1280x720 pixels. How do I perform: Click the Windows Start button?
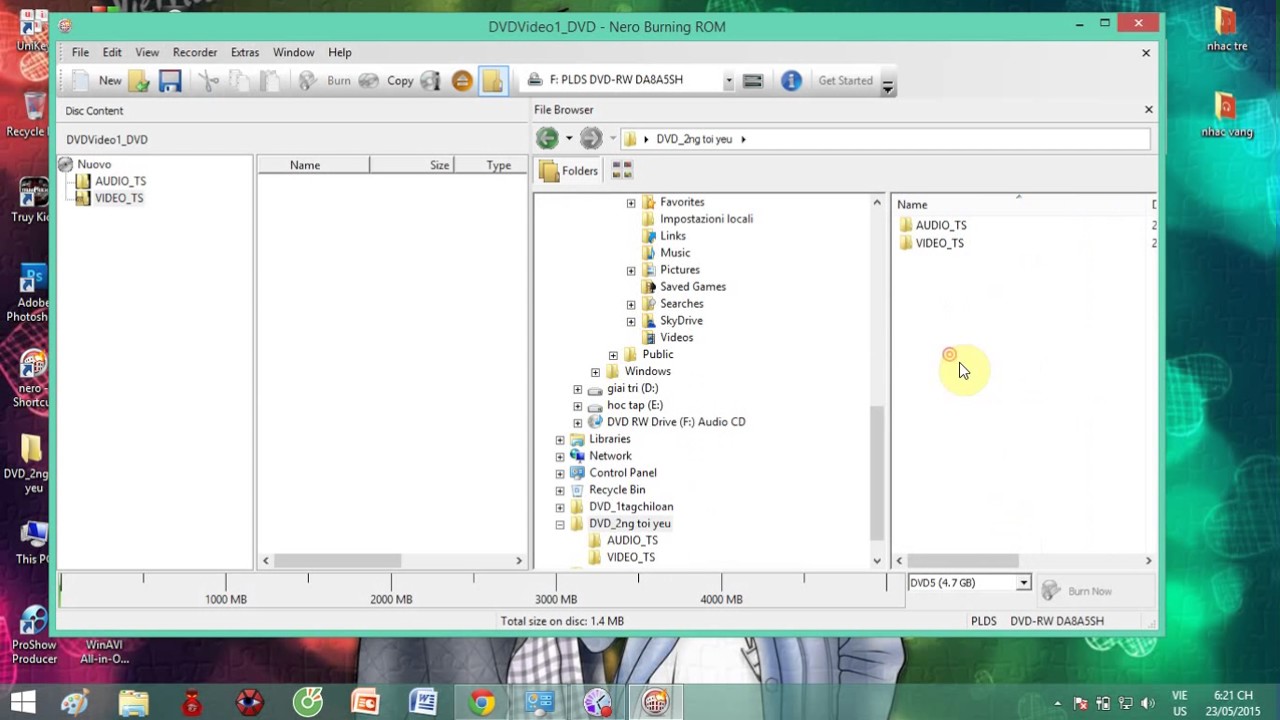coord(22,703)
